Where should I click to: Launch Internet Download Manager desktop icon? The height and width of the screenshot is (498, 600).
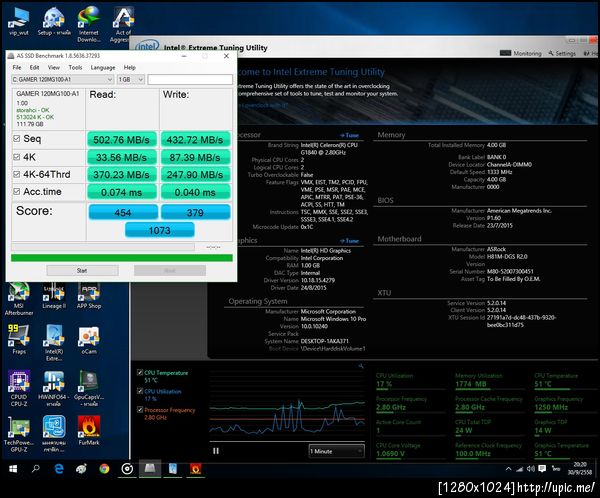pos(89,24)
